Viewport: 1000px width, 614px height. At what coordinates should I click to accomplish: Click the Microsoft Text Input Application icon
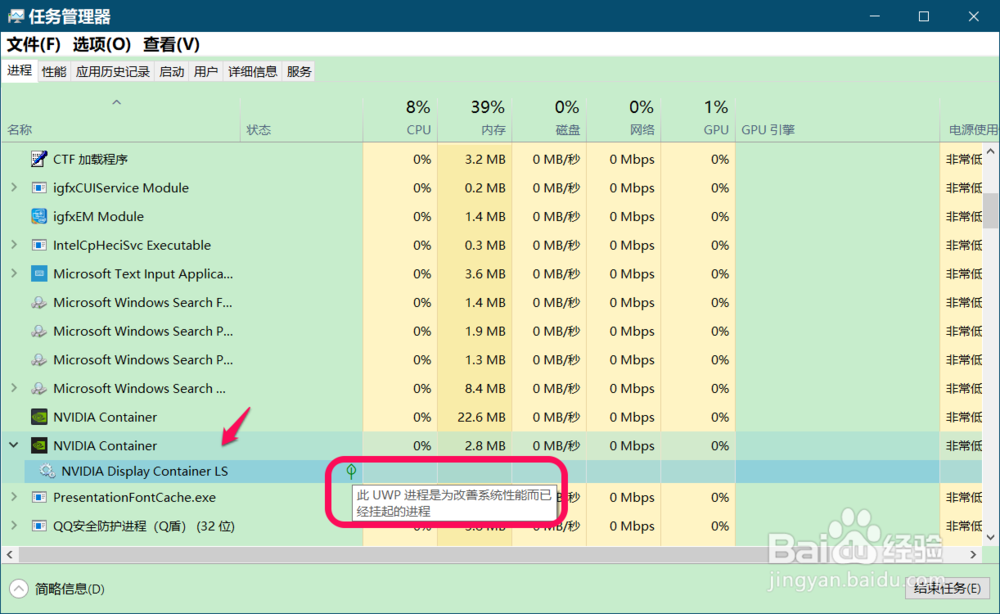[39, 274]
